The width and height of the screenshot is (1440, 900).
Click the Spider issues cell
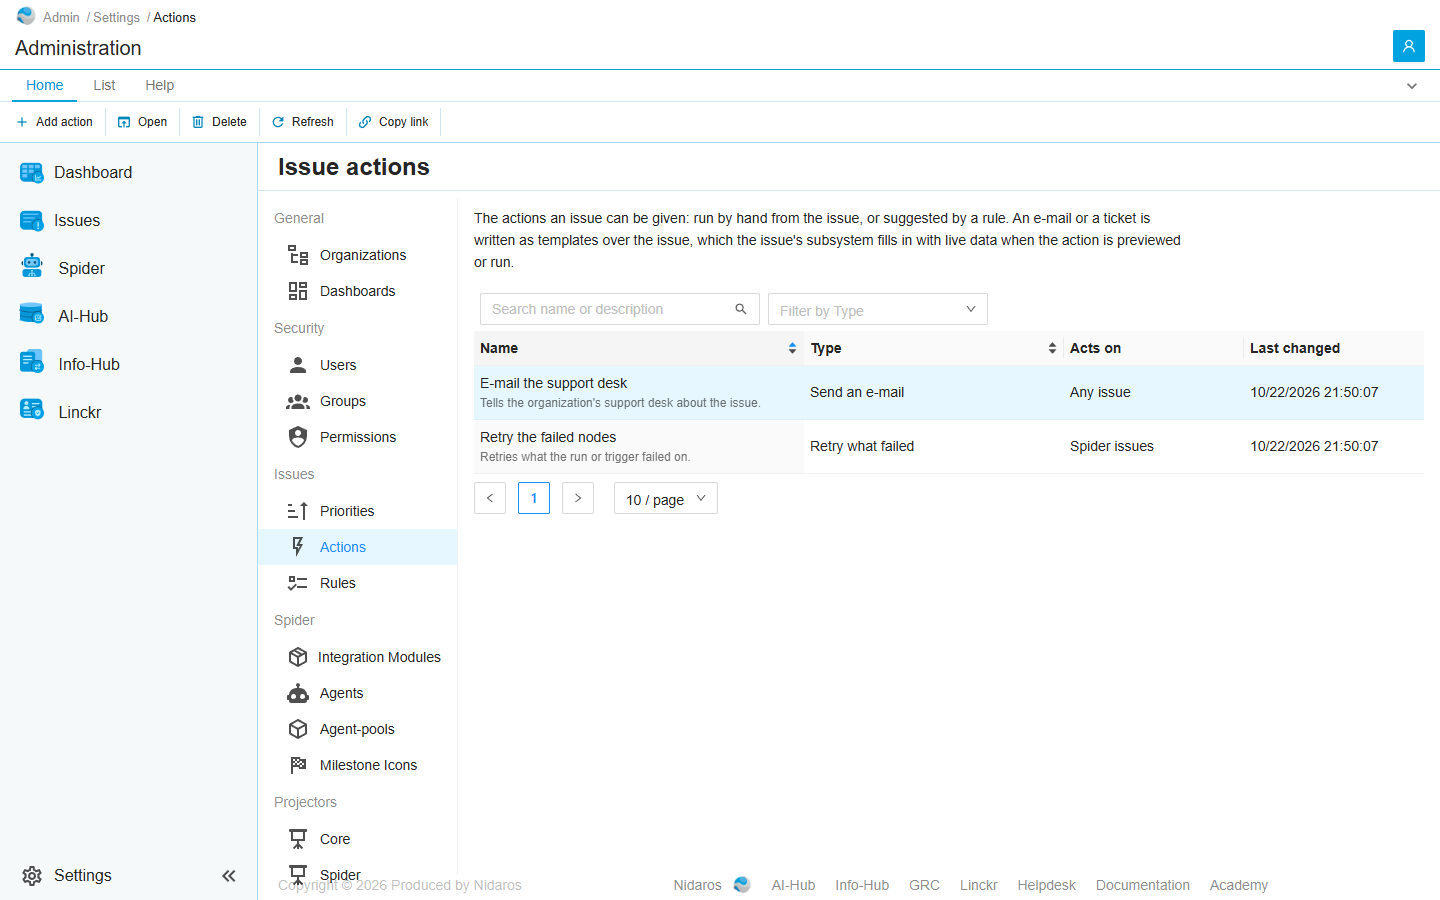[x=1112, y=446]
